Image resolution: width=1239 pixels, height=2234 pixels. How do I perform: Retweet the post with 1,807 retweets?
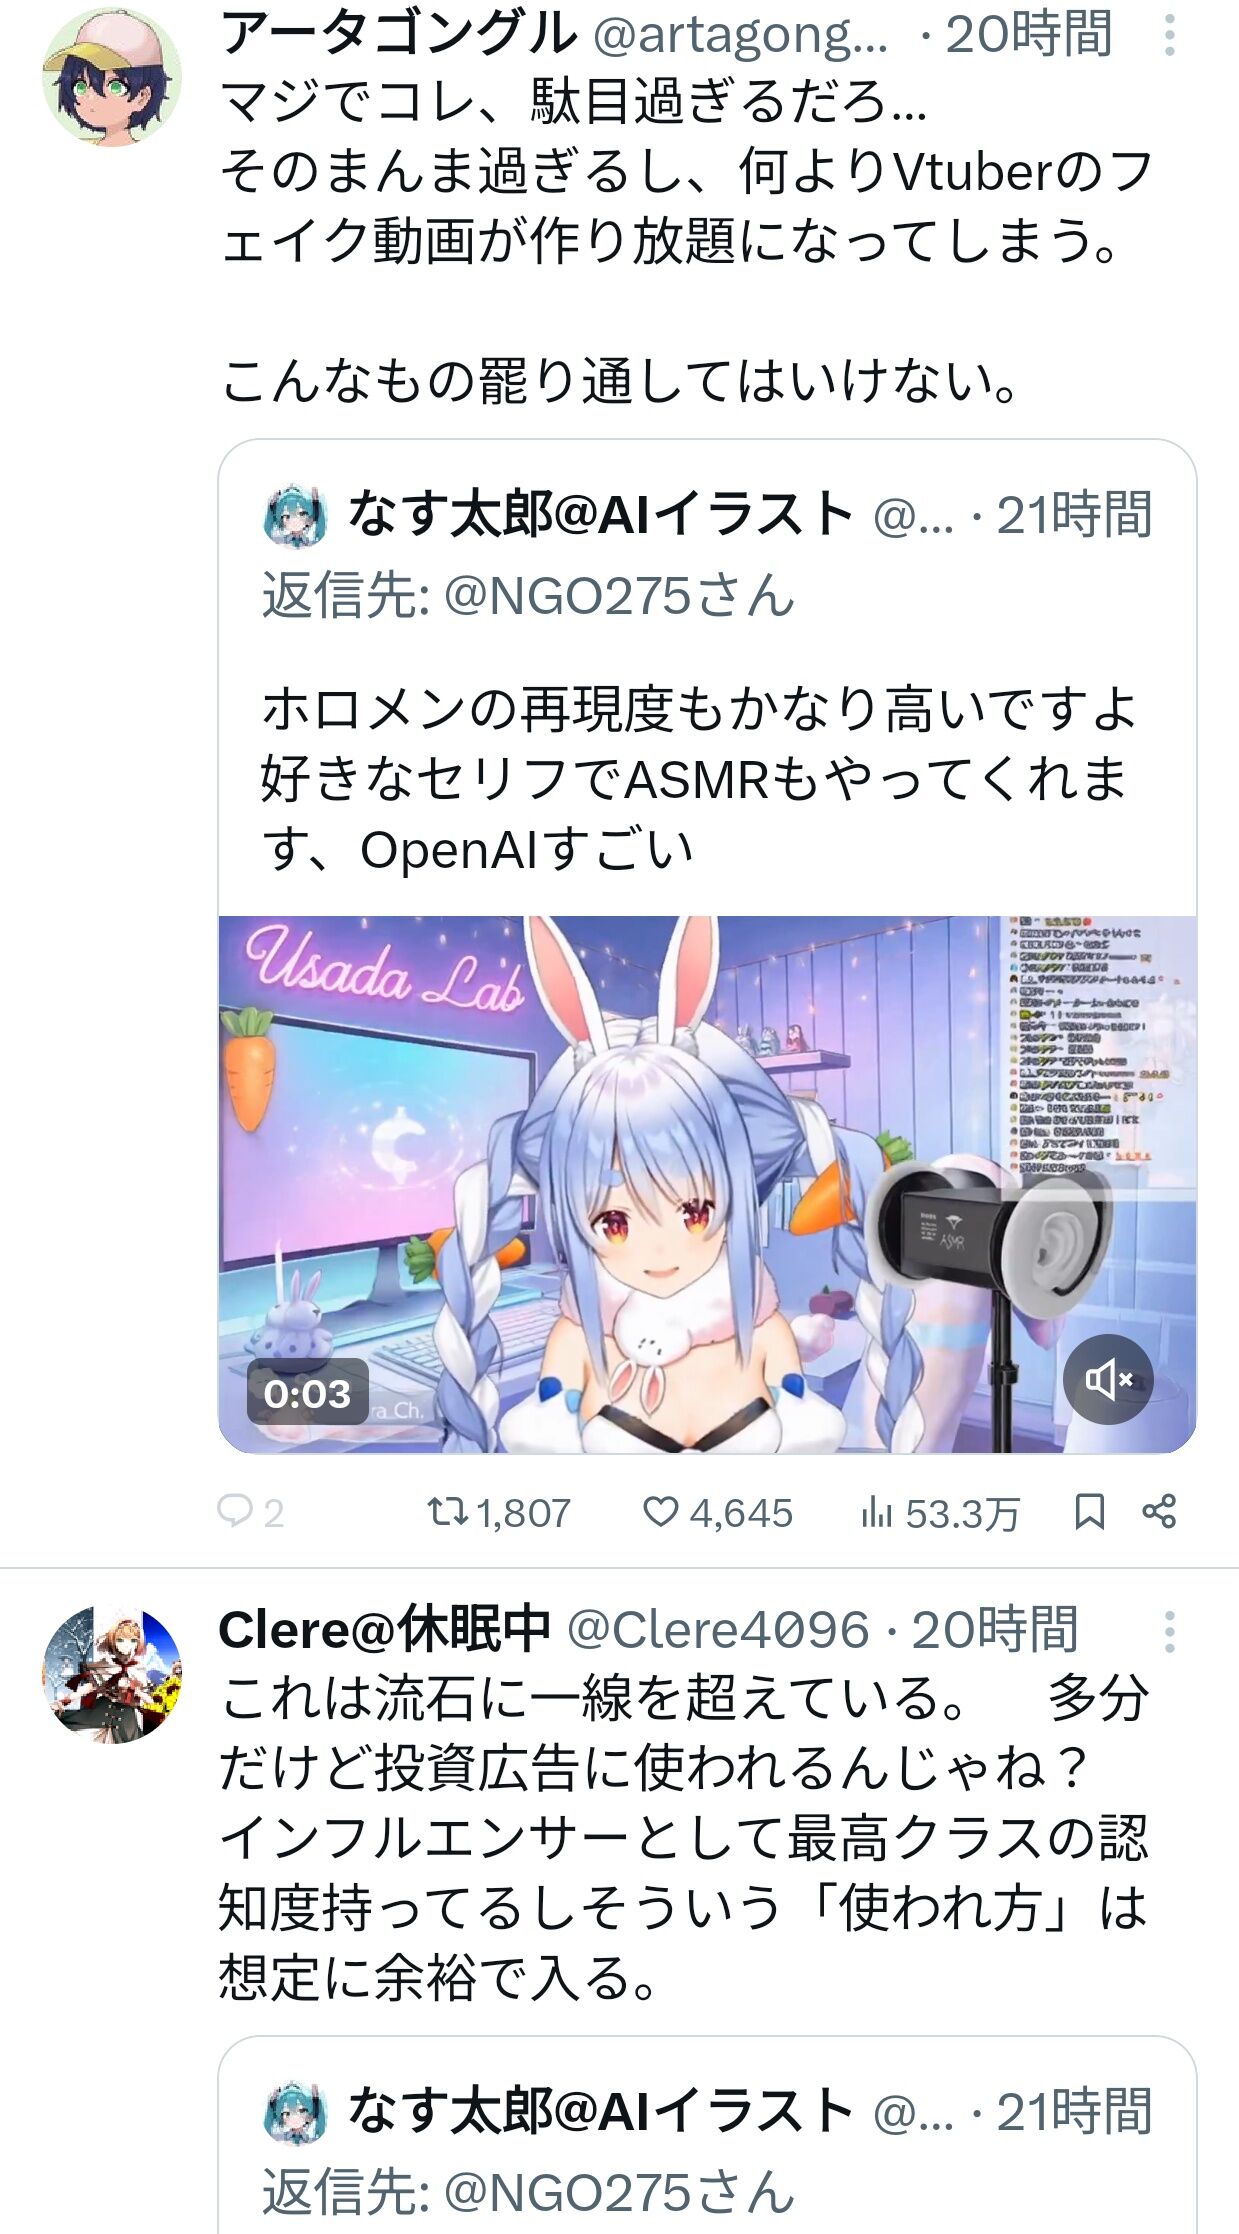[x=447, y=1511]
